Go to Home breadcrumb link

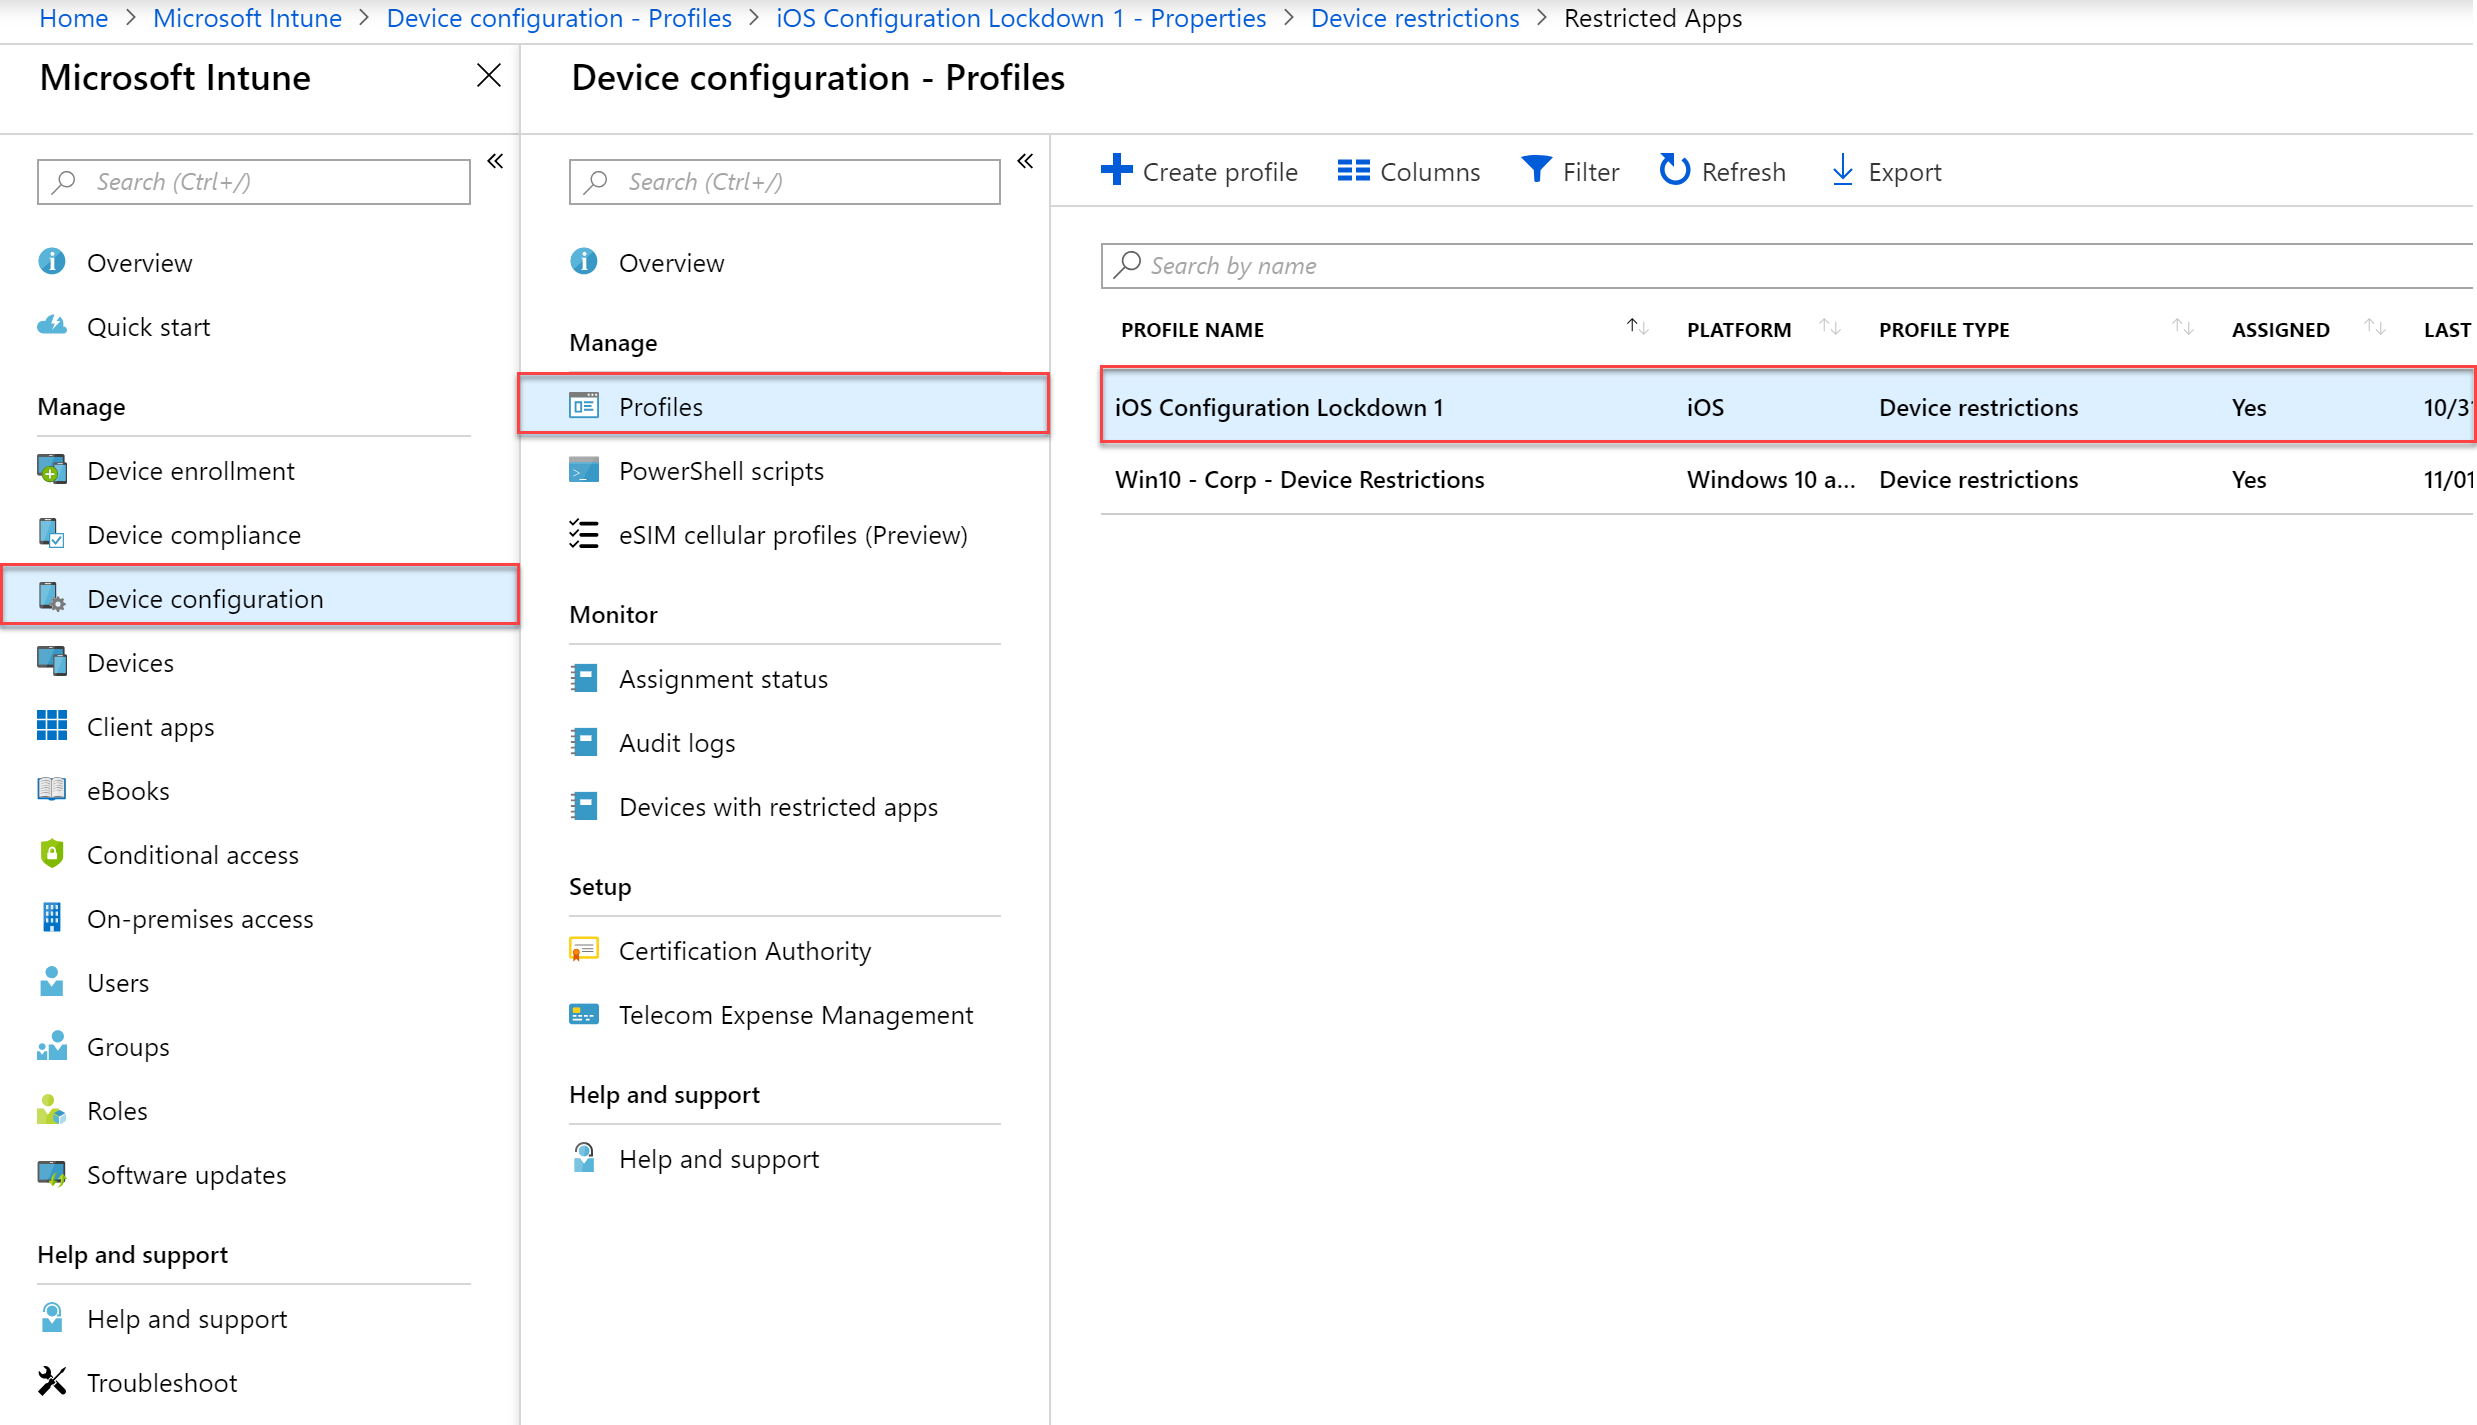click(73, 18)
